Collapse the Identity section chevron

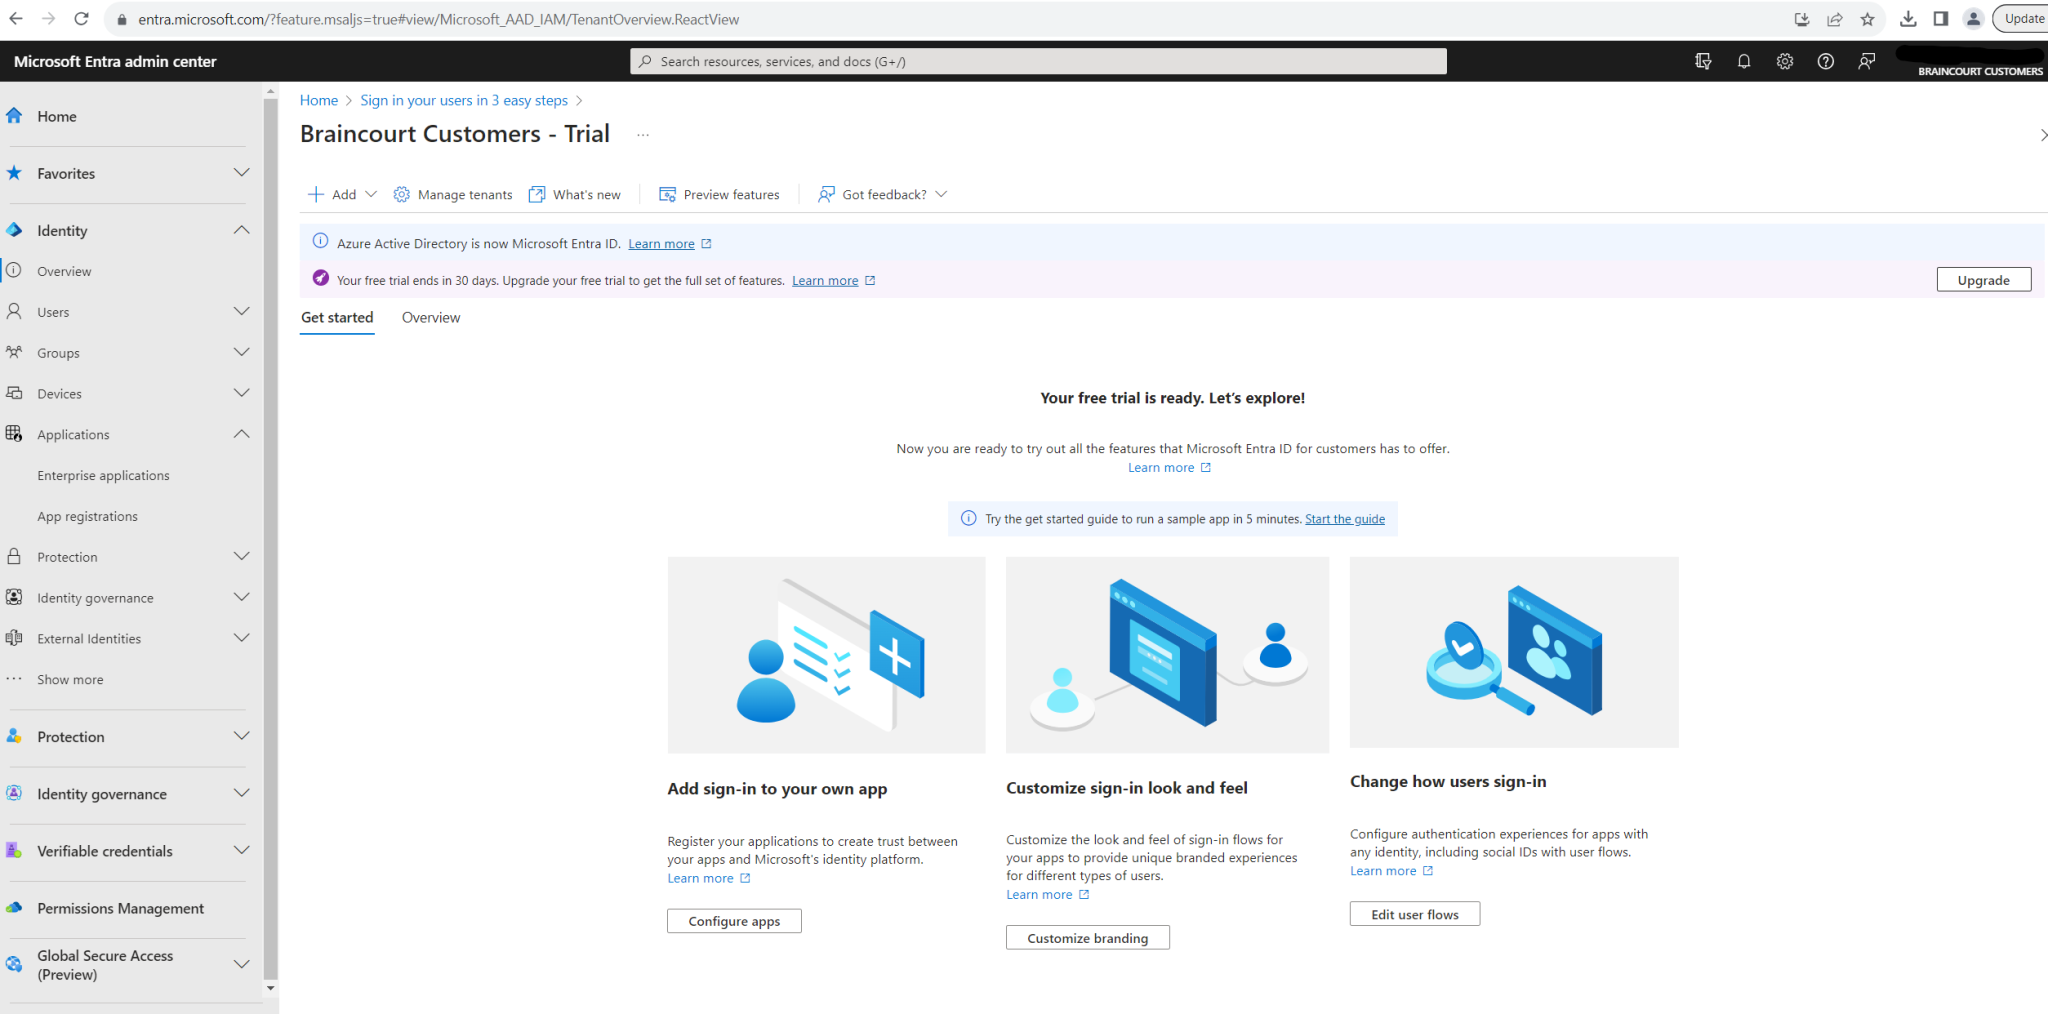click(x=241, y=230)
